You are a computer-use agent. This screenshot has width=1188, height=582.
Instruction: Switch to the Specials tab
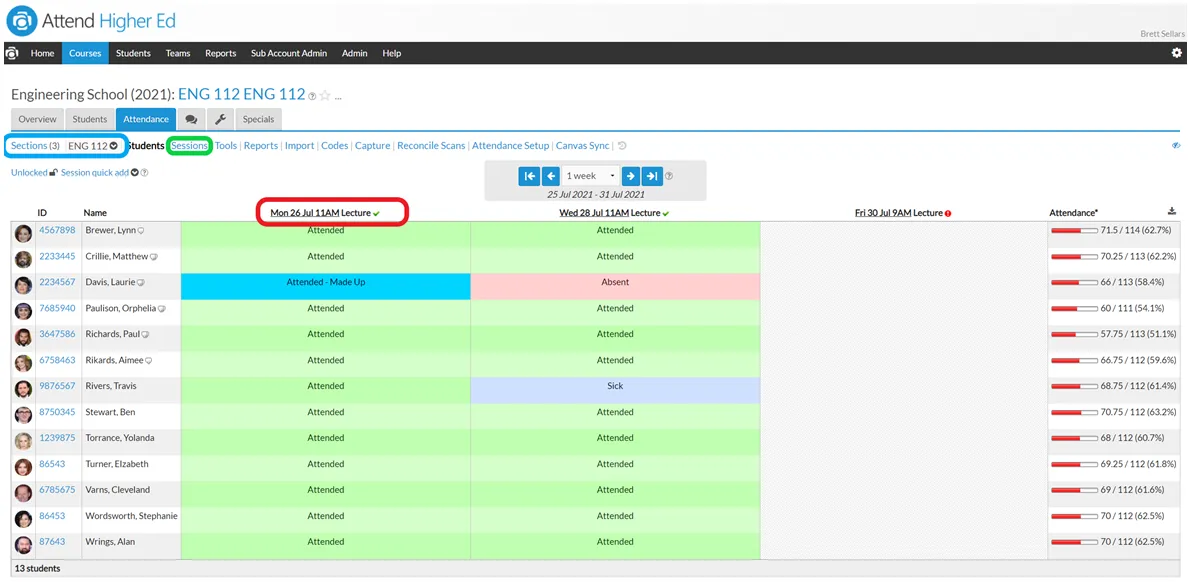pyautogui.click(x=258, y=120)
